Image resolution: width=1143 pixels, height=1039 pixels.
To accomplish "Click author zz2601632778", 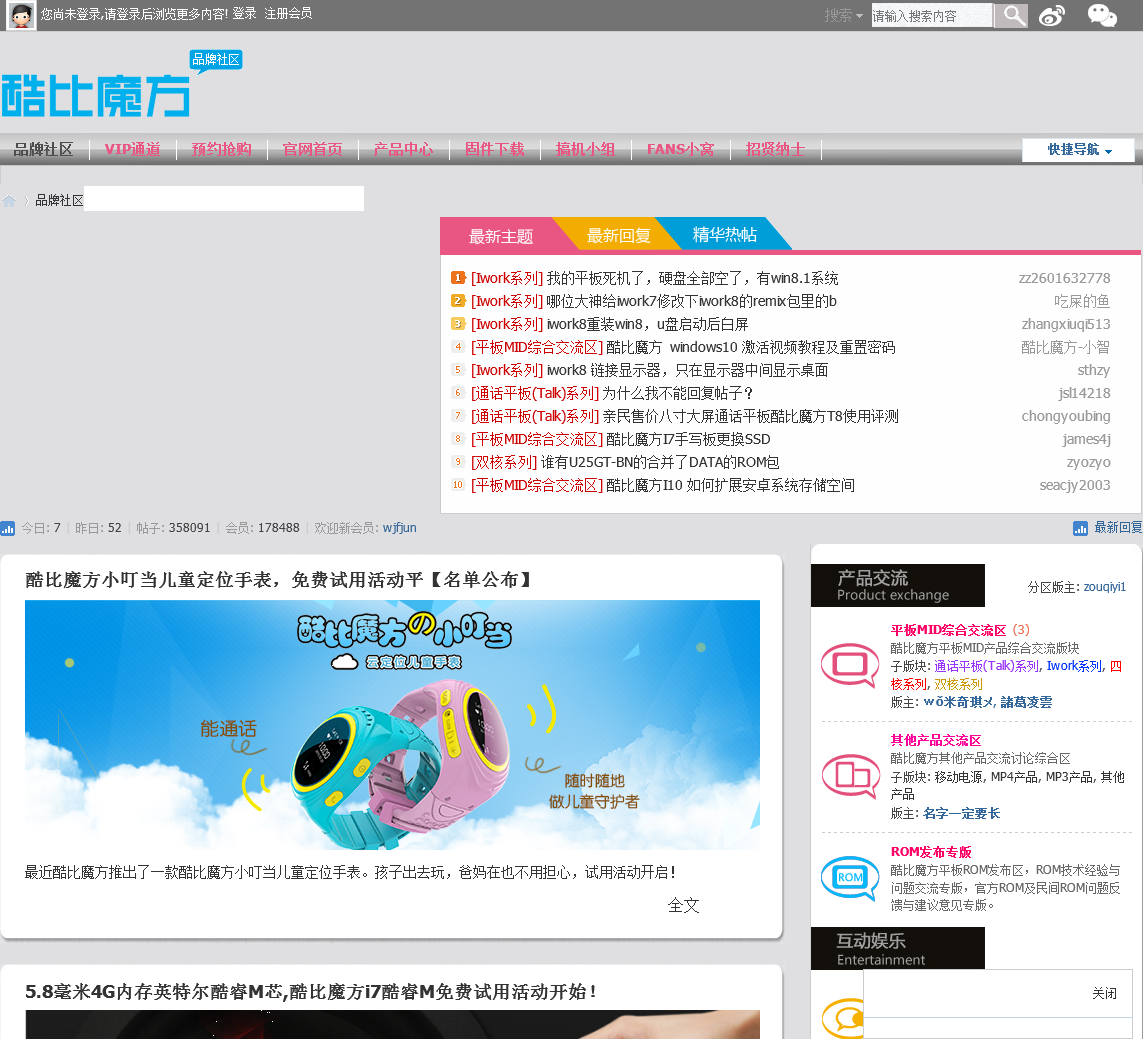I will pos(1064,279).
